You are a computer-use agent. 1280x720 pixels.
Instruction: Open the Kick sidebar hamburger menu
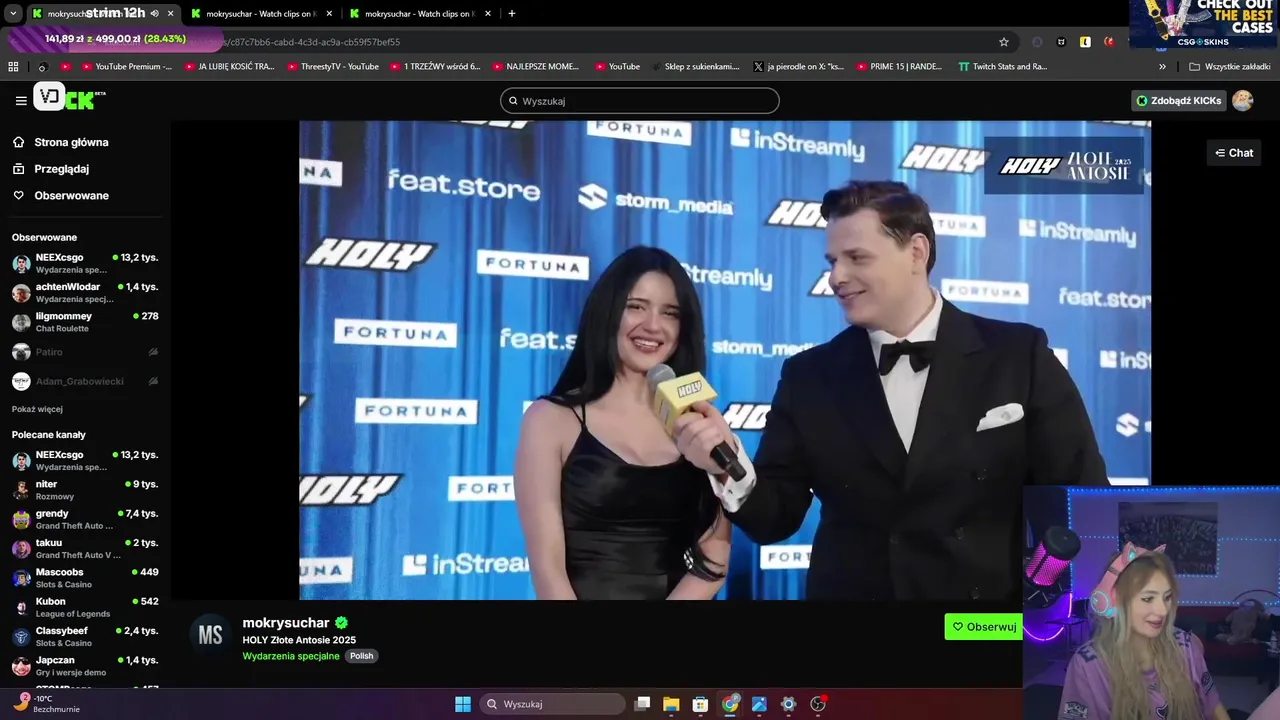(x=21, y=100)
